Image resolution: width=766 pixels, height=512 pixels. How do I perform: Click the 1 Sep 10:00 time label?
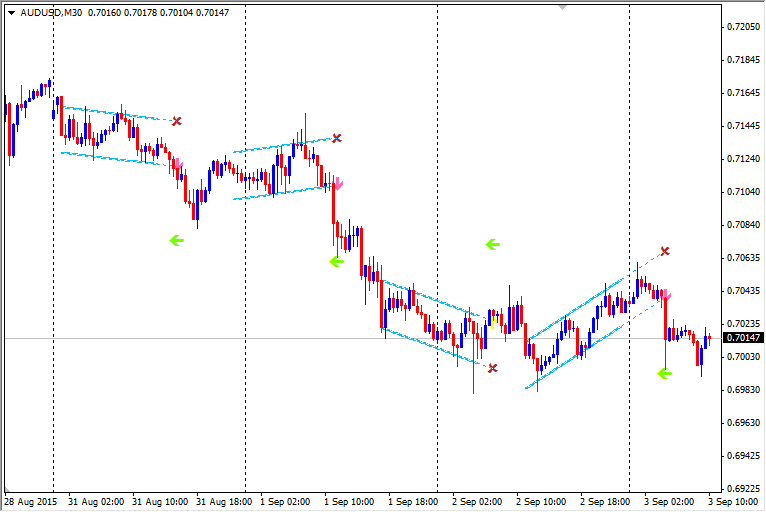(x=349, y=502)
